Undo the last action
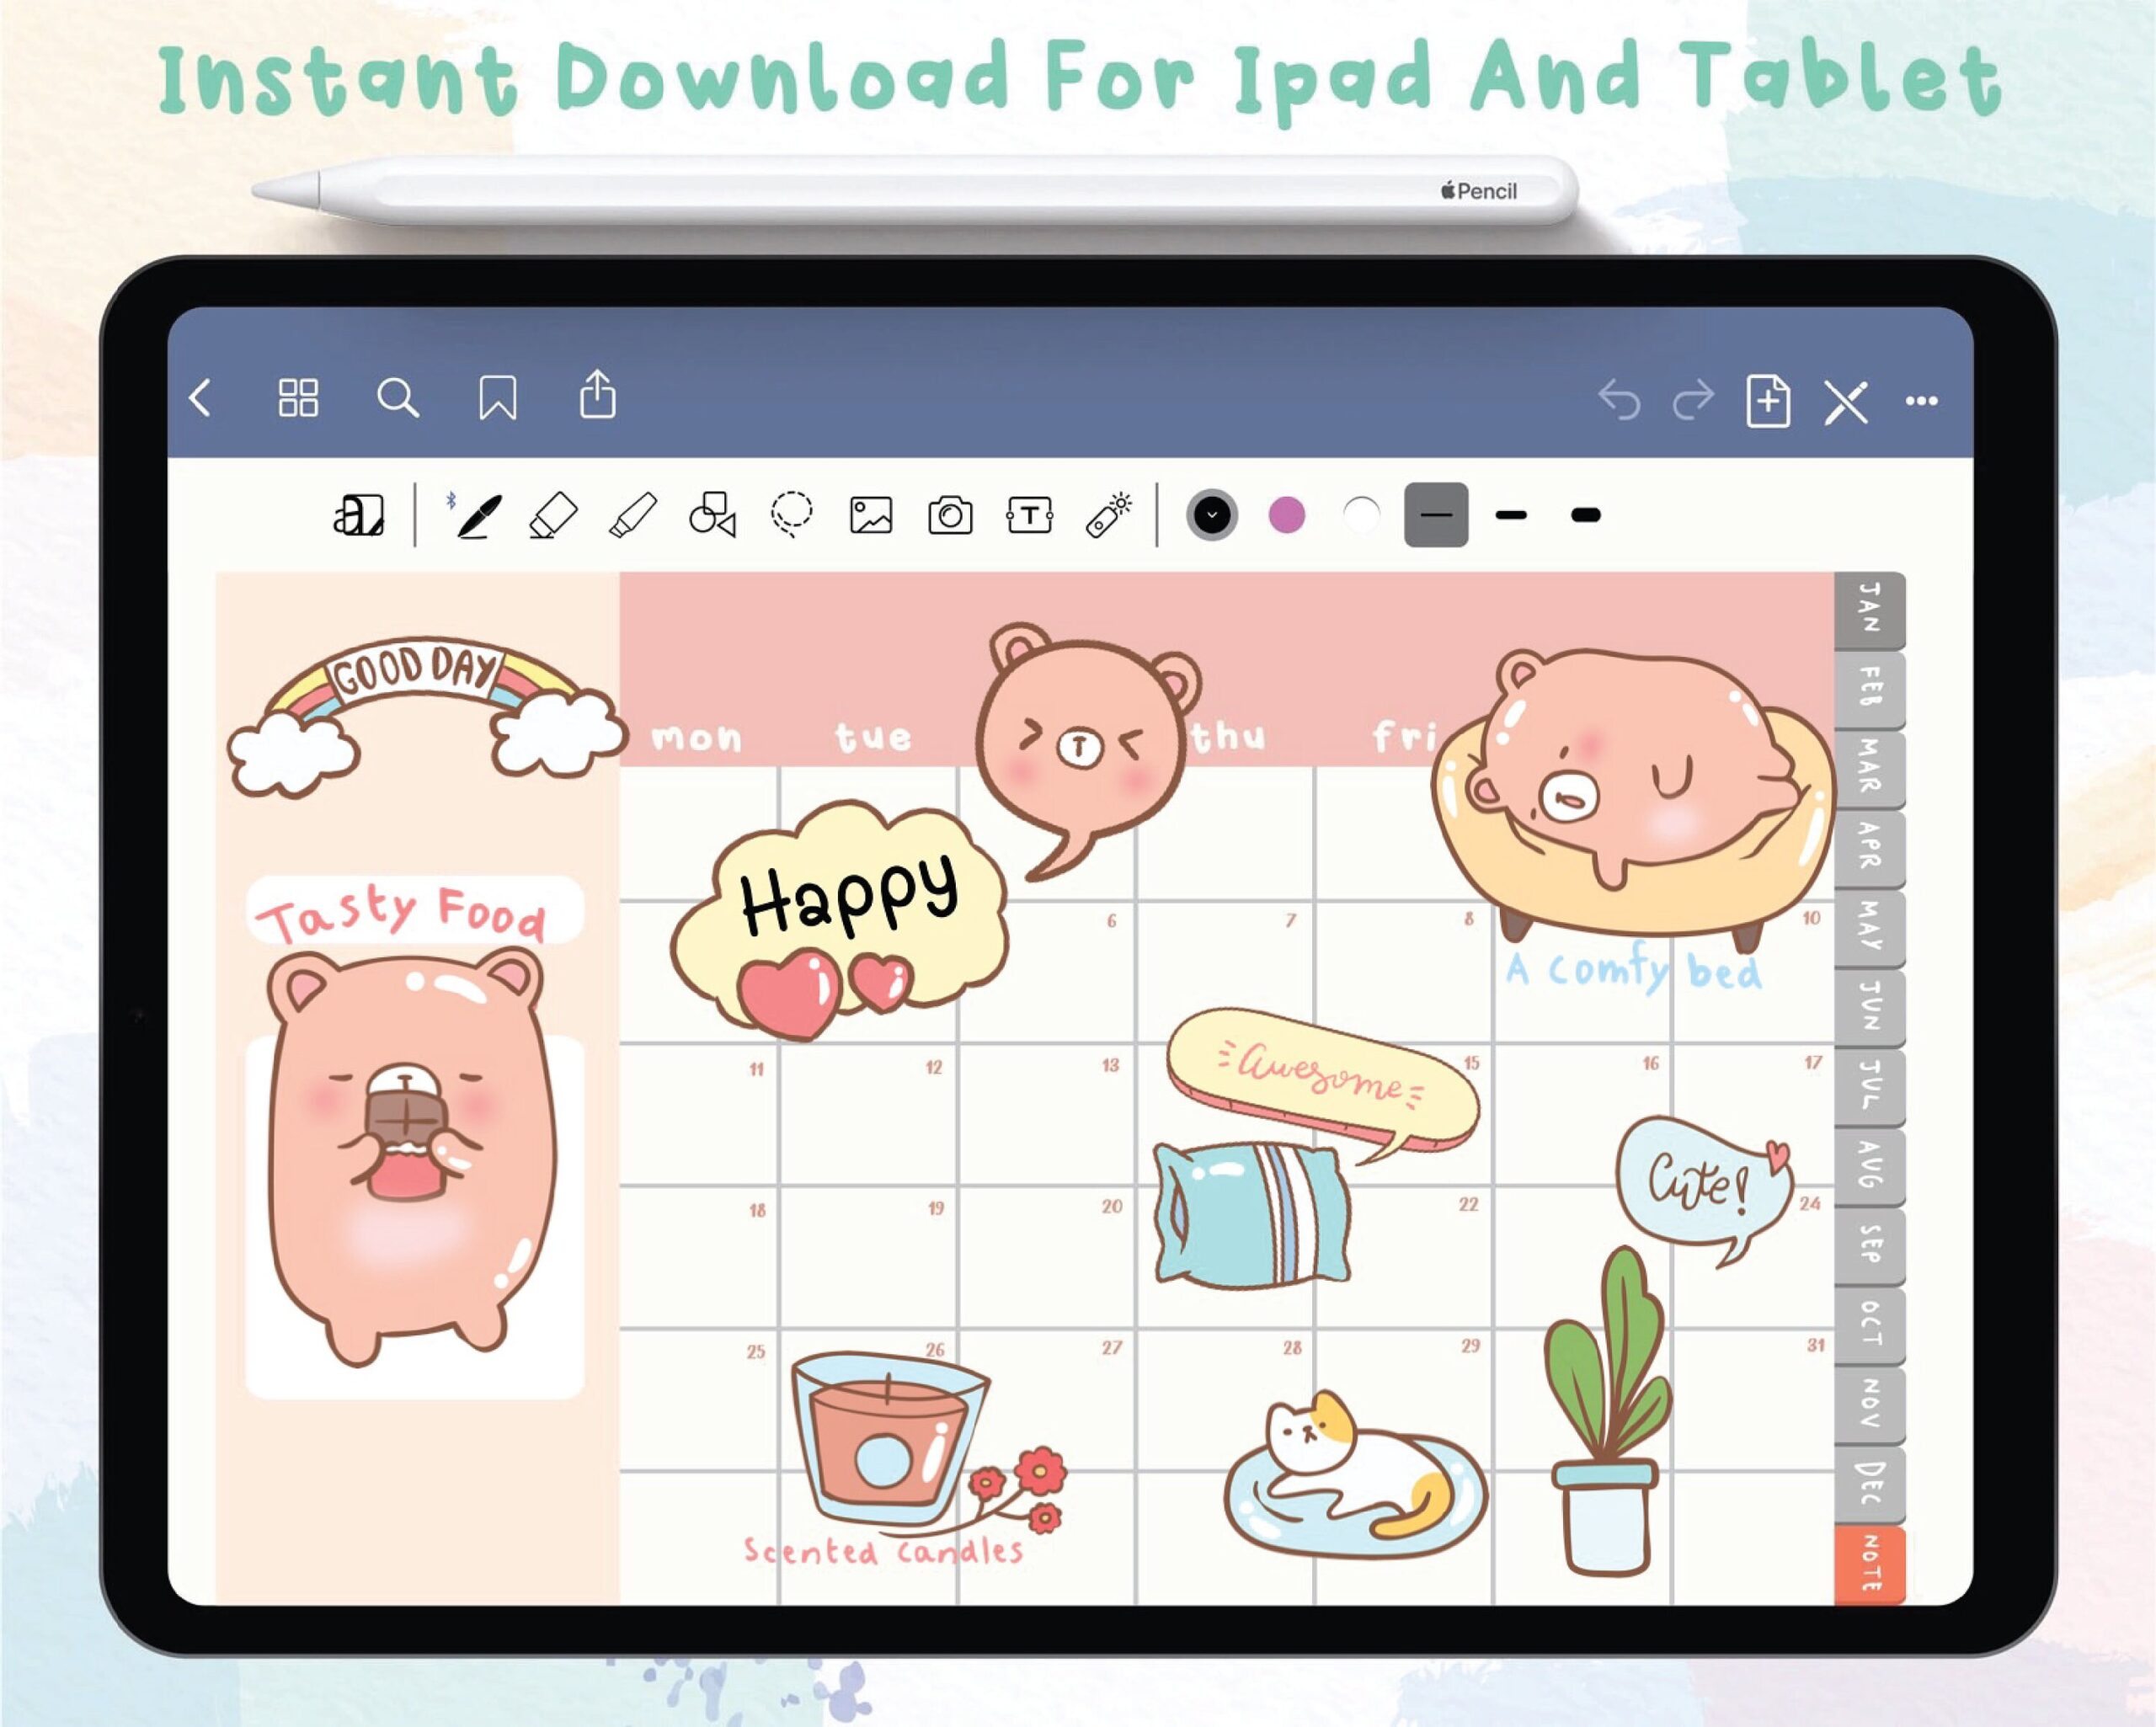Image resolution: width=2156 pixels, height=1727 pixels. point(1618,400)
